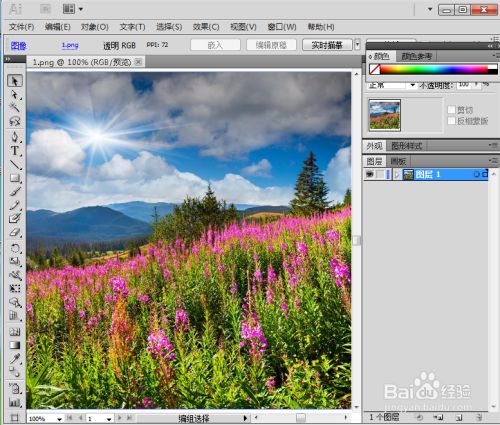Select the Blend tool
The width and height of the screenshot is (500, 425).
pyautogui.click(x=15, y=372)
